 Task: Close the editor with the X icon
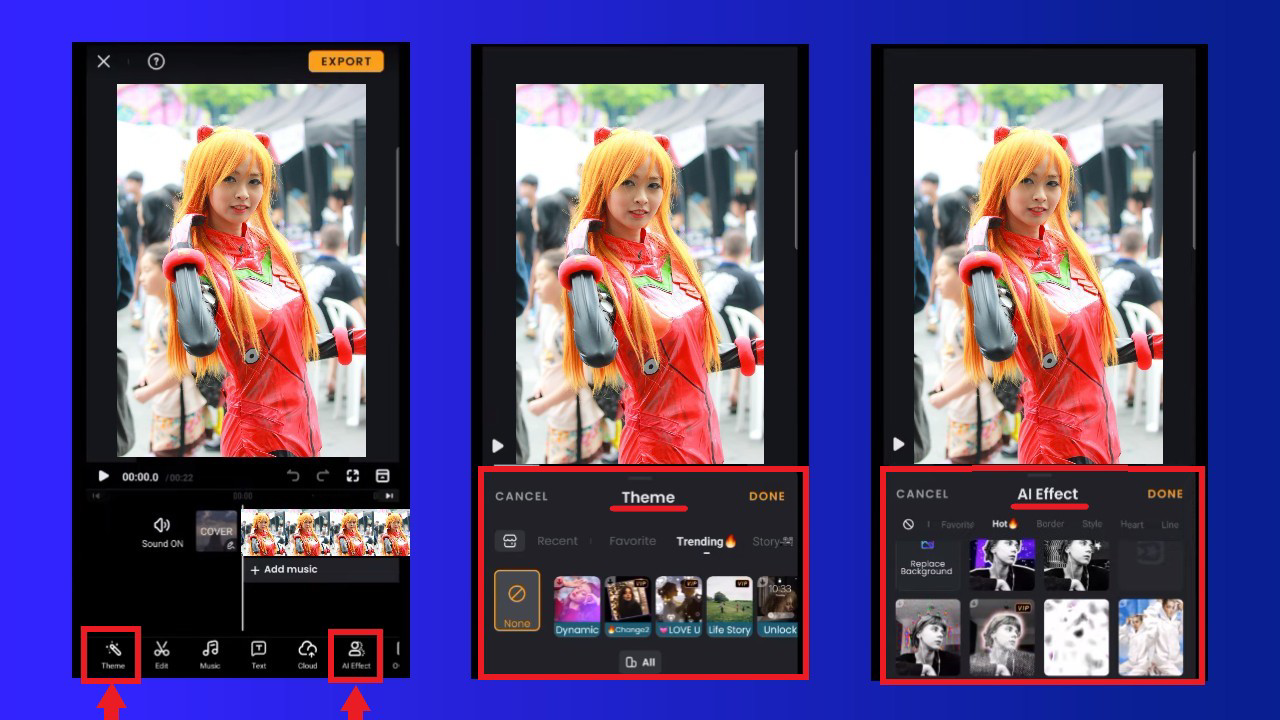pos(104,61)
